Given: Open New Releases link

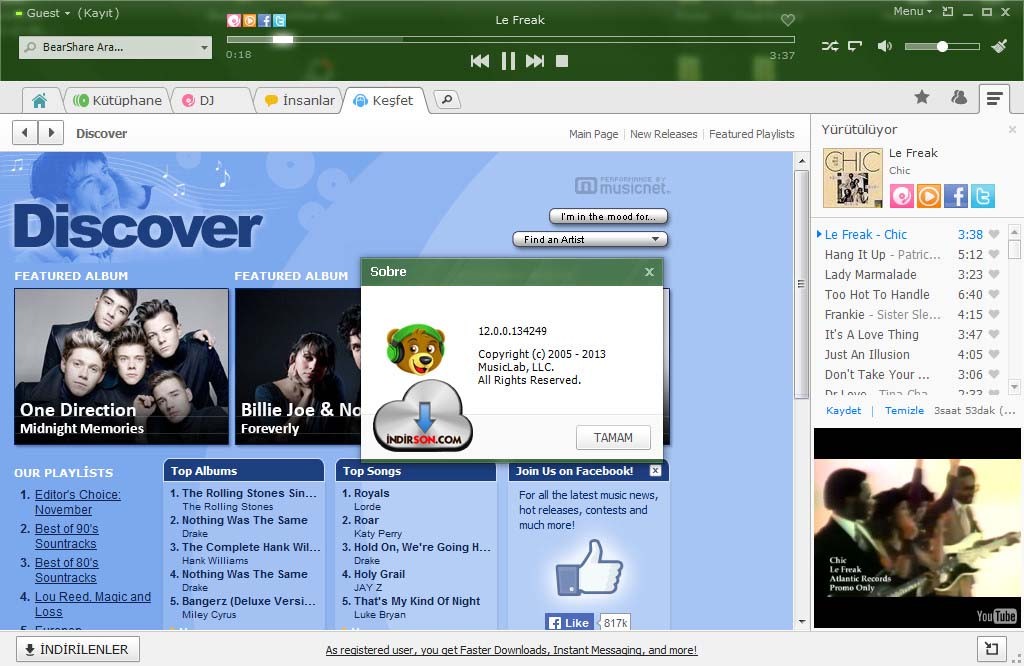Looking at the screenshot, I should click(x=664, y=134).
